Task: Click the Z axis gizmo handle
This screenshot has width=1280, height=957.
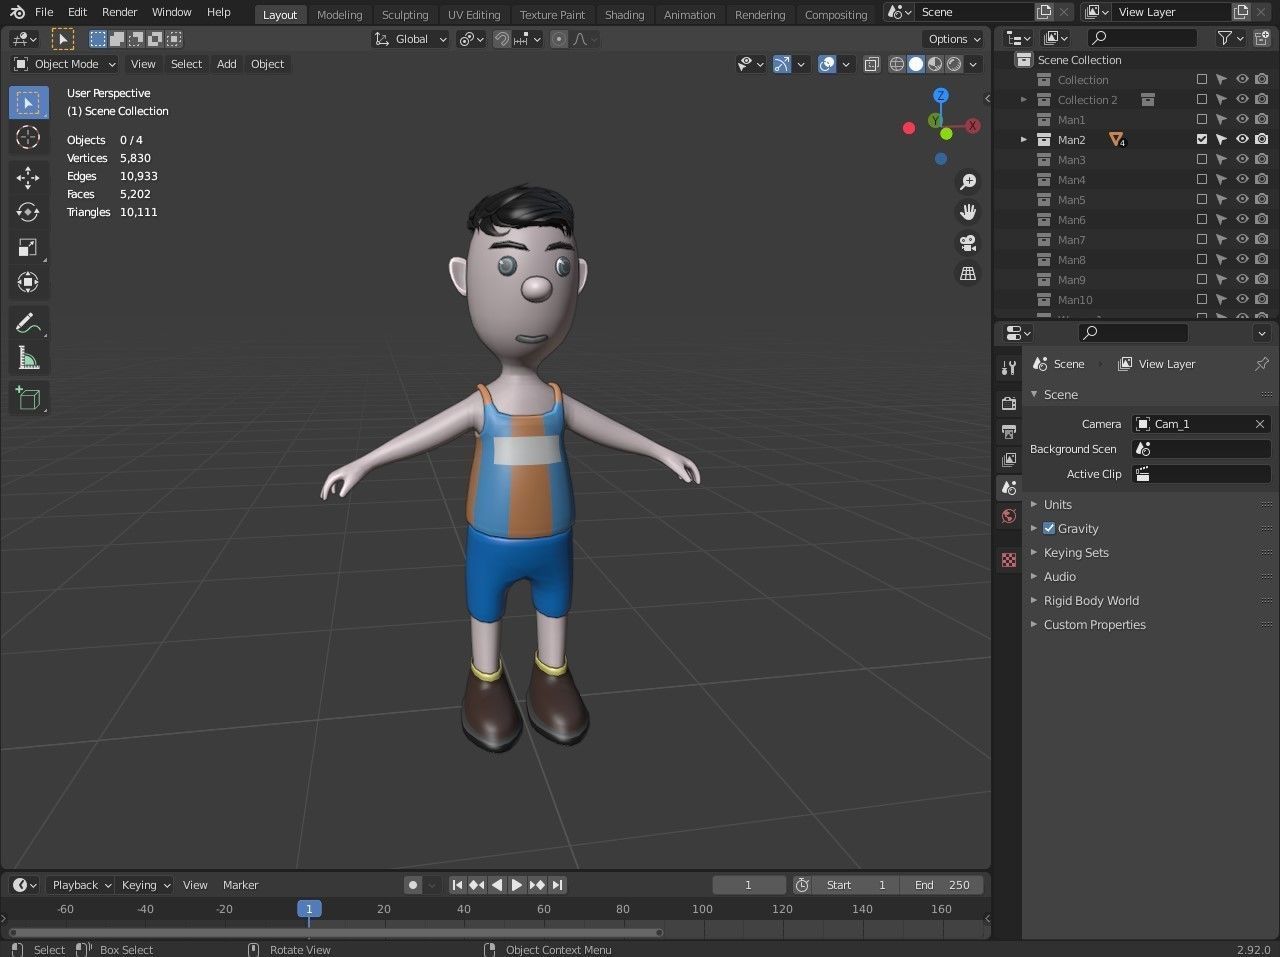Action: [x=941, y=95]
